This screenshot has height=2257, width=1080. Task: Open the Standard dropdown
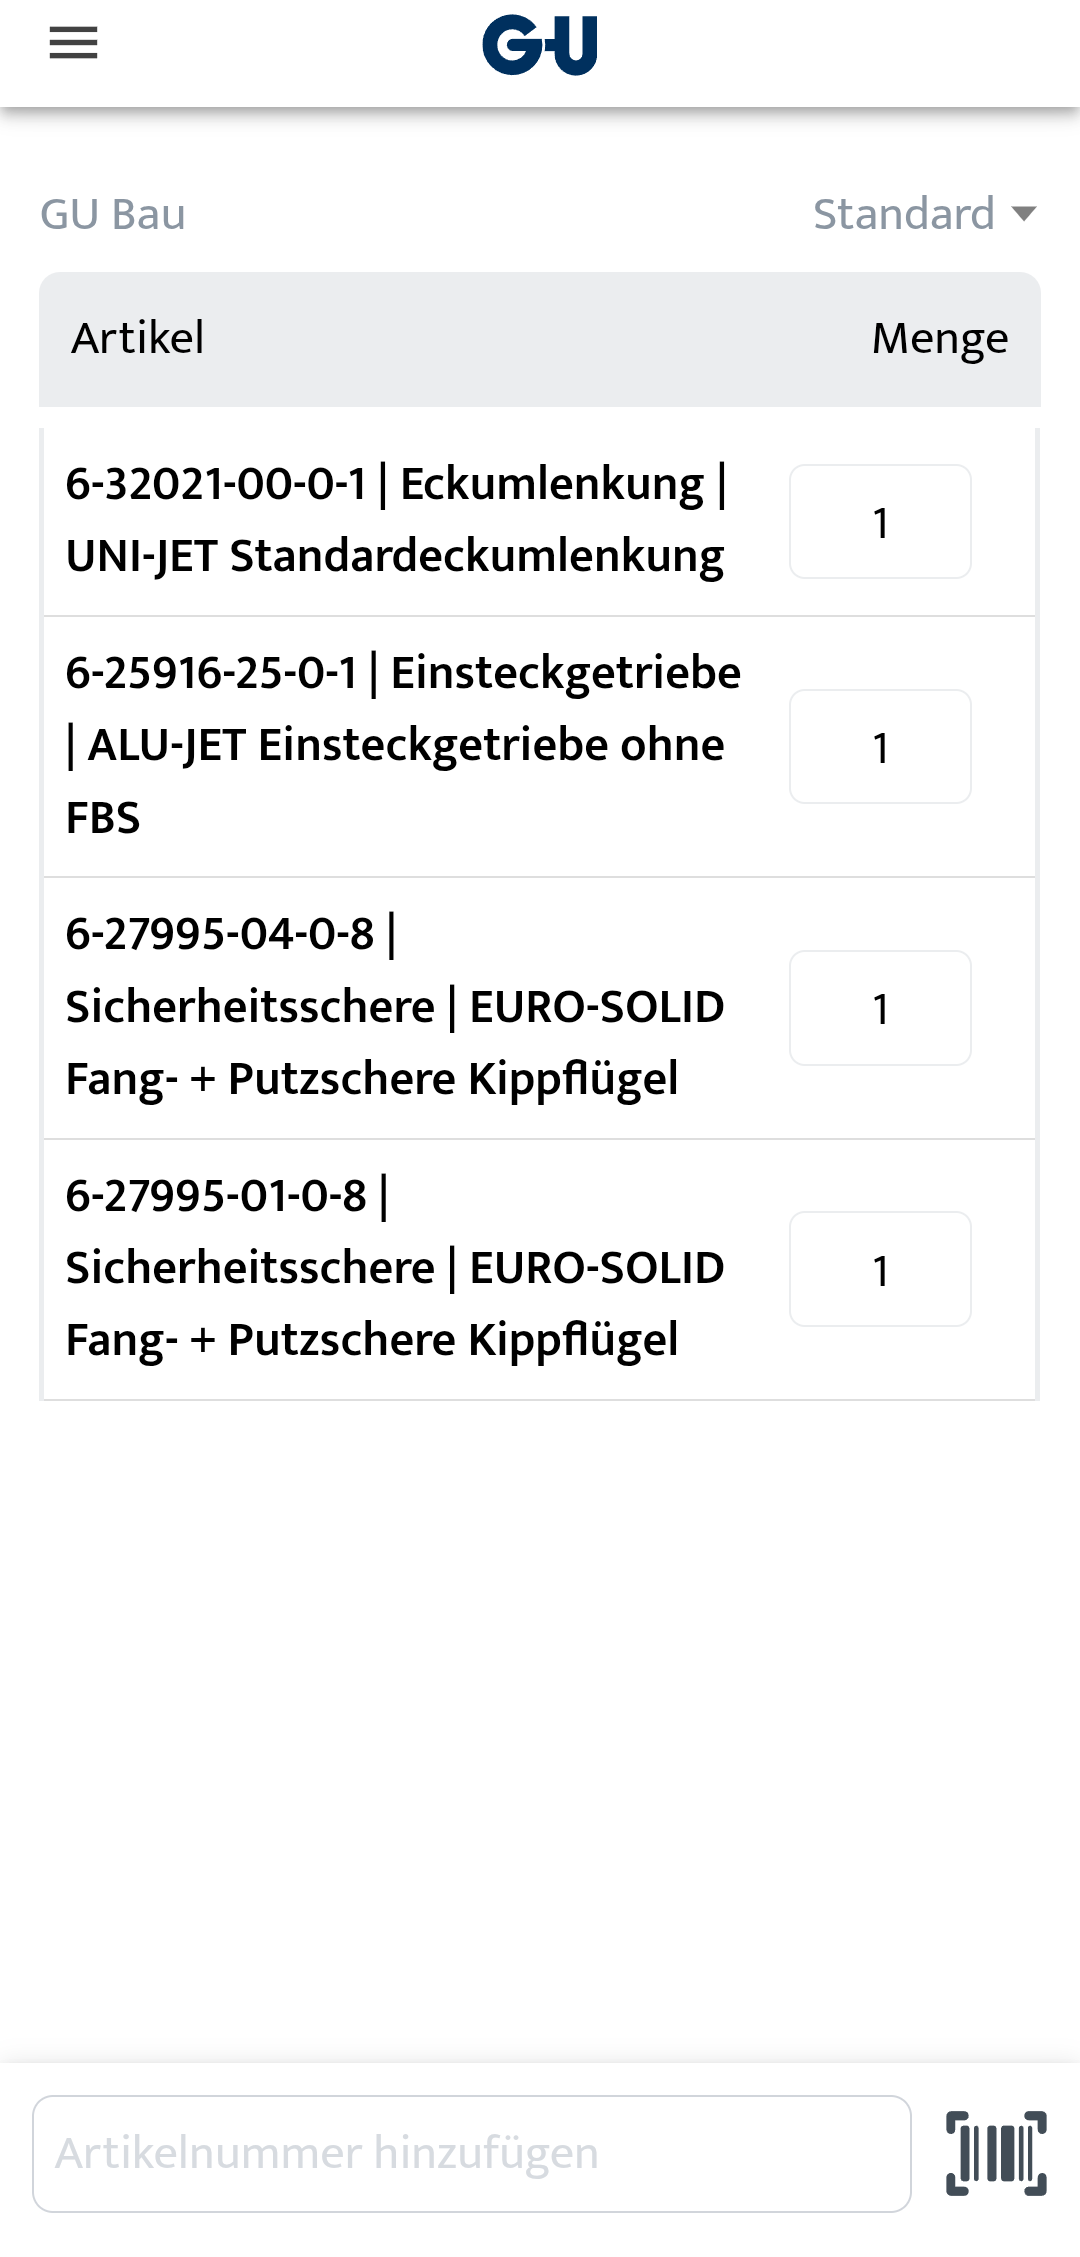pos(924,214)
